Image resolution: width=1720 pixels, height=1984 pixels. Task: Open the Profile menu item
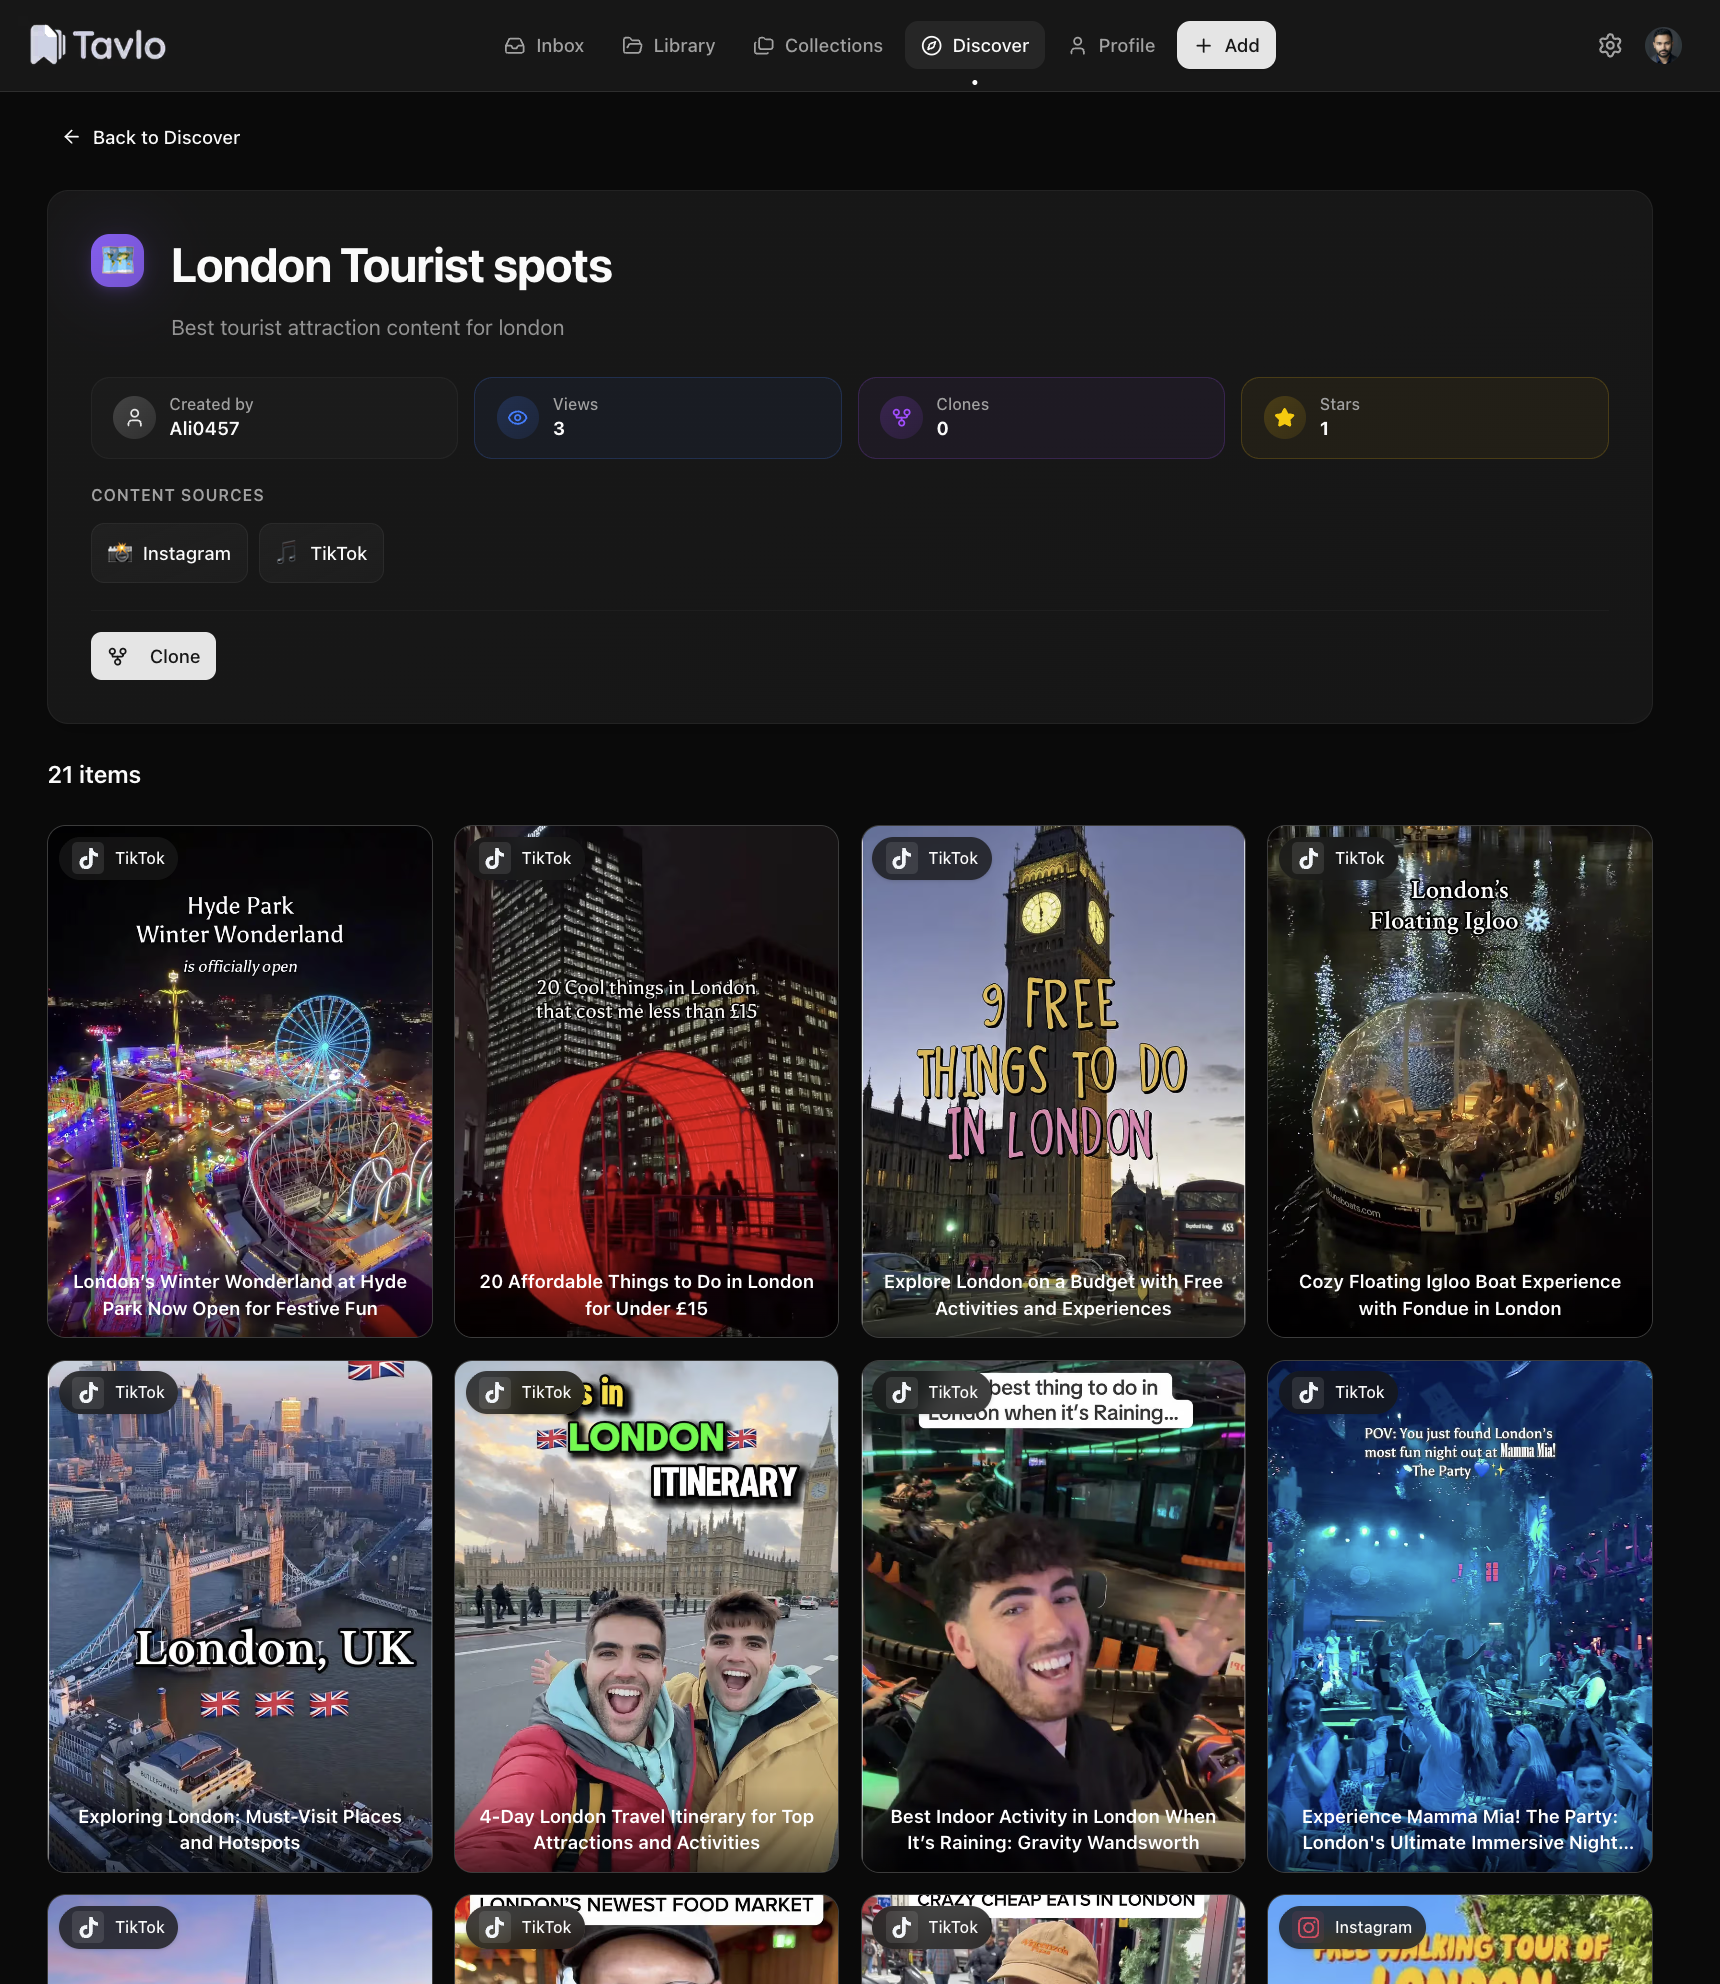(x=1111, y=45)
